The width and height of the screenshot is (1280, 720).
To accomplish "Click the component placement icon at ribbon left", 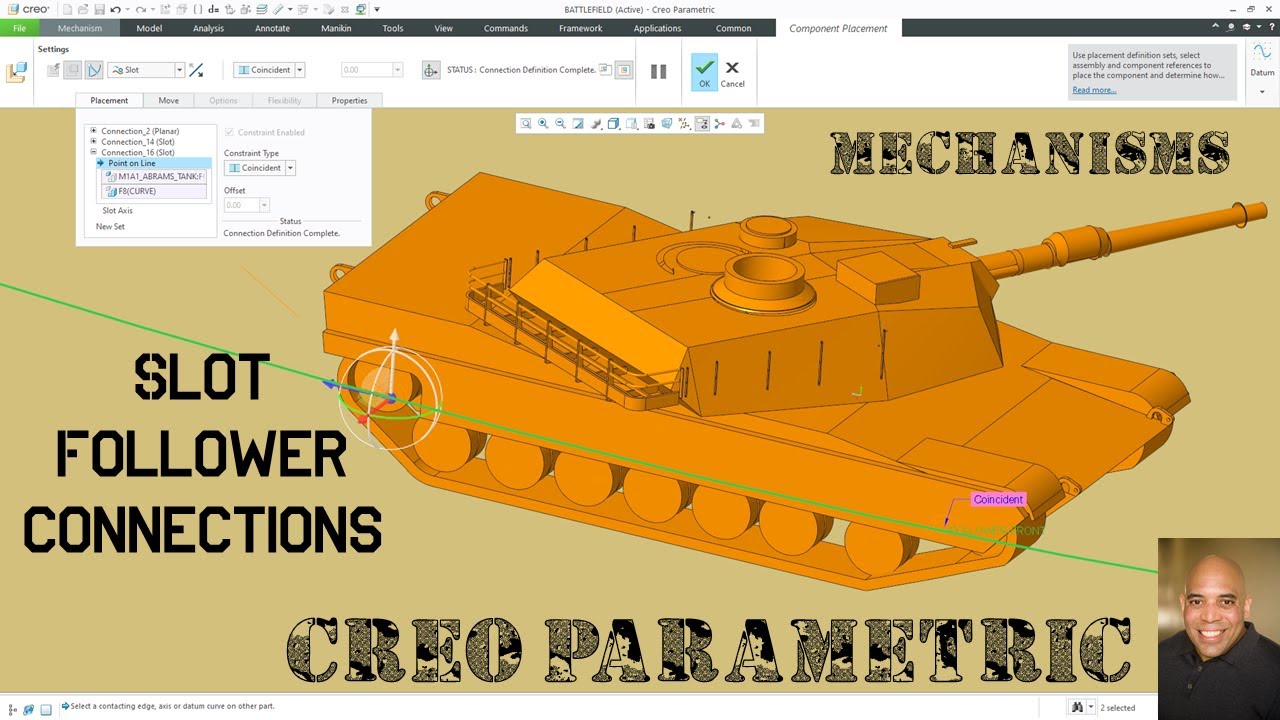I will click(x=16, y=72).
